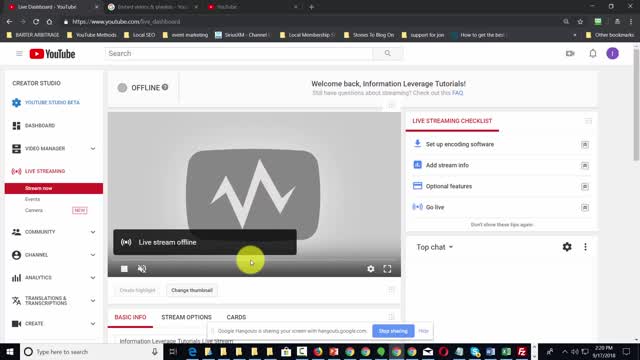Image resolution: width=640 pixels, height=360 pixels.
Task: Click the Community people icon
Action: tap(16, 232)
